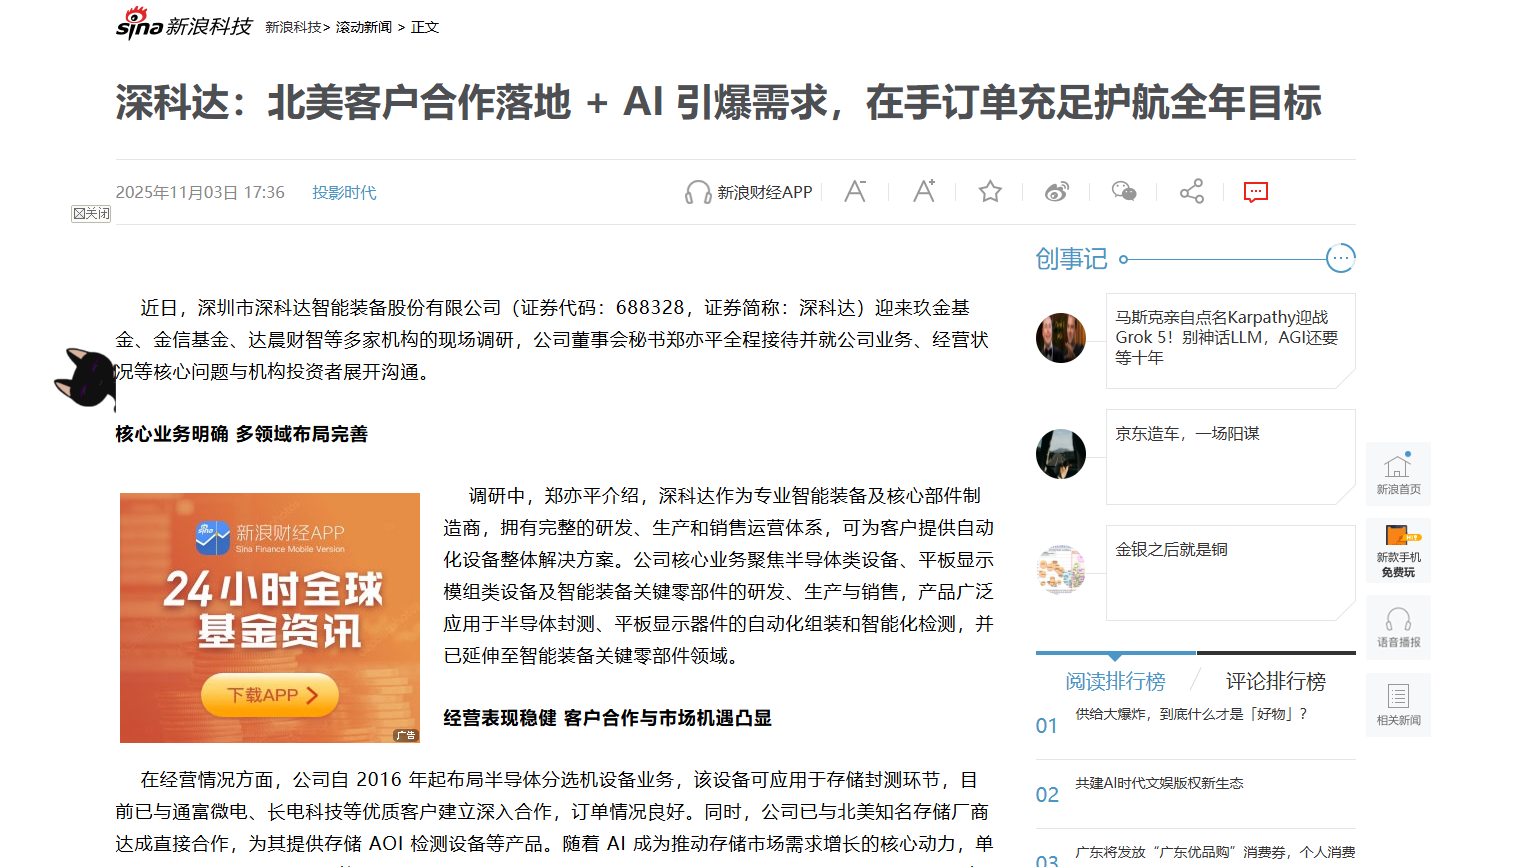Click the avatar beside 京东造车 article
Image resolution: width=1523 pixels, height=867 pixels.
(x=1061, y=454)
